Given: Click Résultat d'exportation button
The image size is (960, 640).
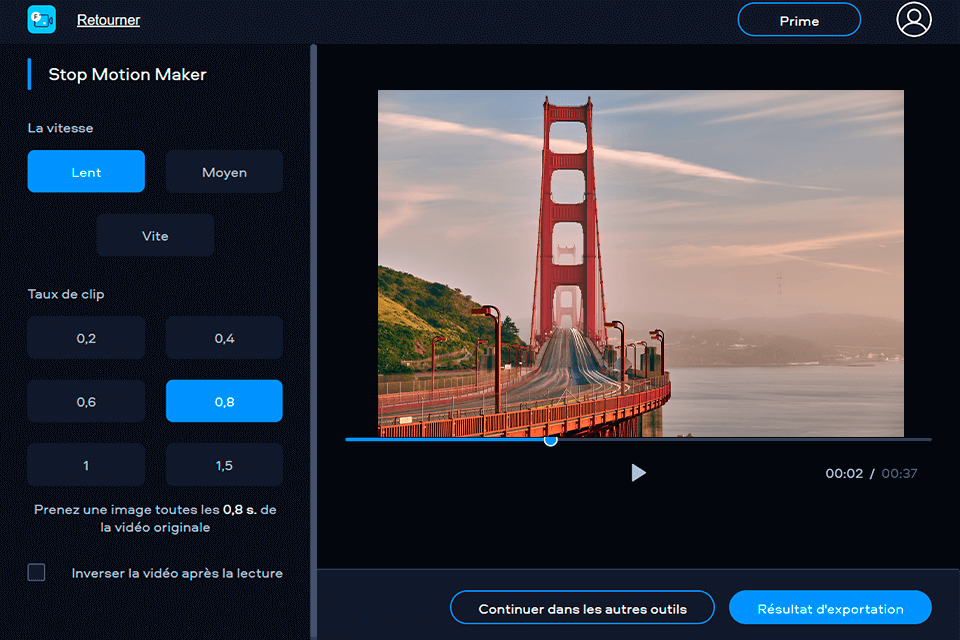Looking at the screenshot, I should tap(830, 608).
